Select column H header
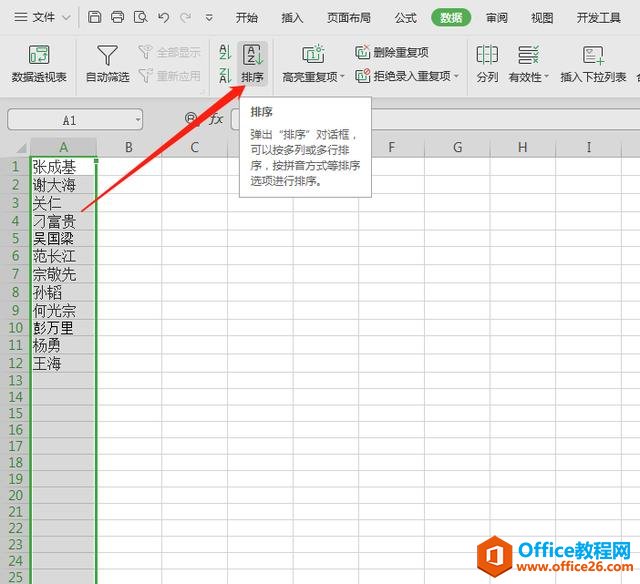The width and height of the screenshot is (640, 584). tap(522, 147)
